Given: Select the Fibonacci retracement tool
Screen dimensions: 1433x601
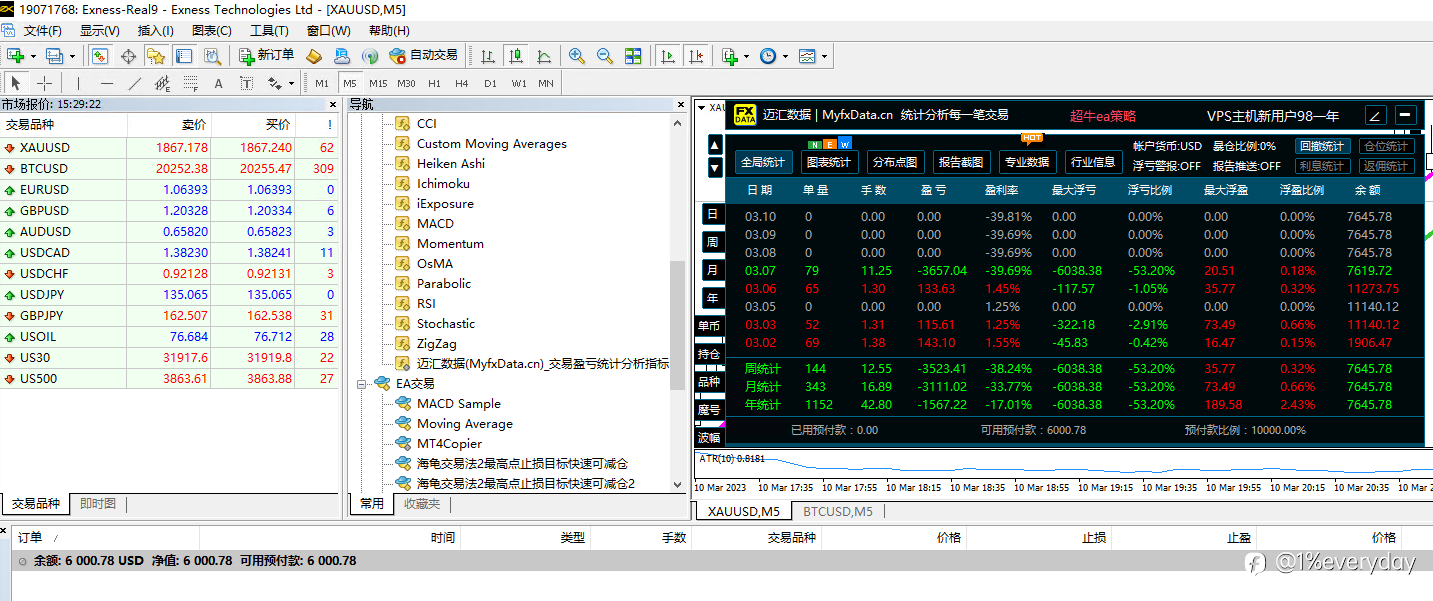Looking at the screenshot, I should coord(191,83).
